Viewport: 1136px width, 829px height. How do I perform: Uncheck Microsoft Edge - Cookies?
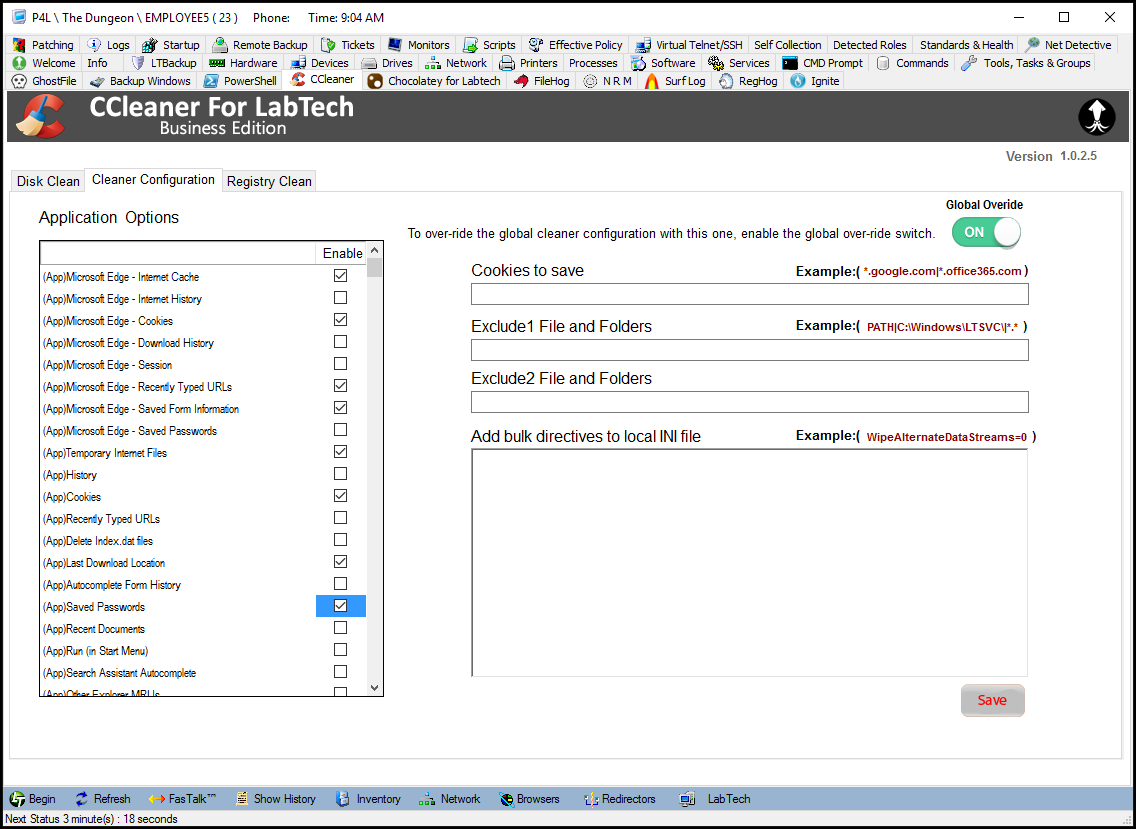(x=341, y=320)
